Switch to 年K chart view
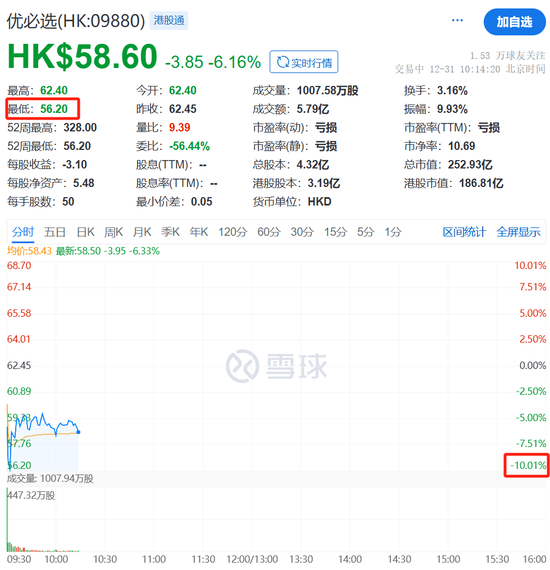Image resolution: width=550 pixels, height=570 pixels. [198, 232]
